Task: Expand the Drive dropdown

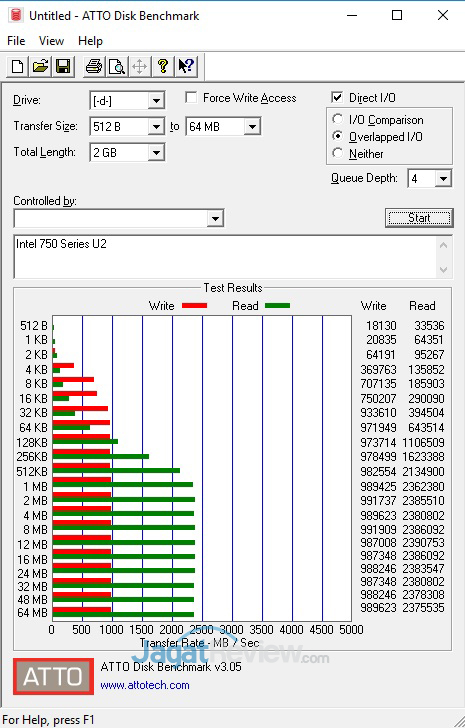Action: point(156,101)
